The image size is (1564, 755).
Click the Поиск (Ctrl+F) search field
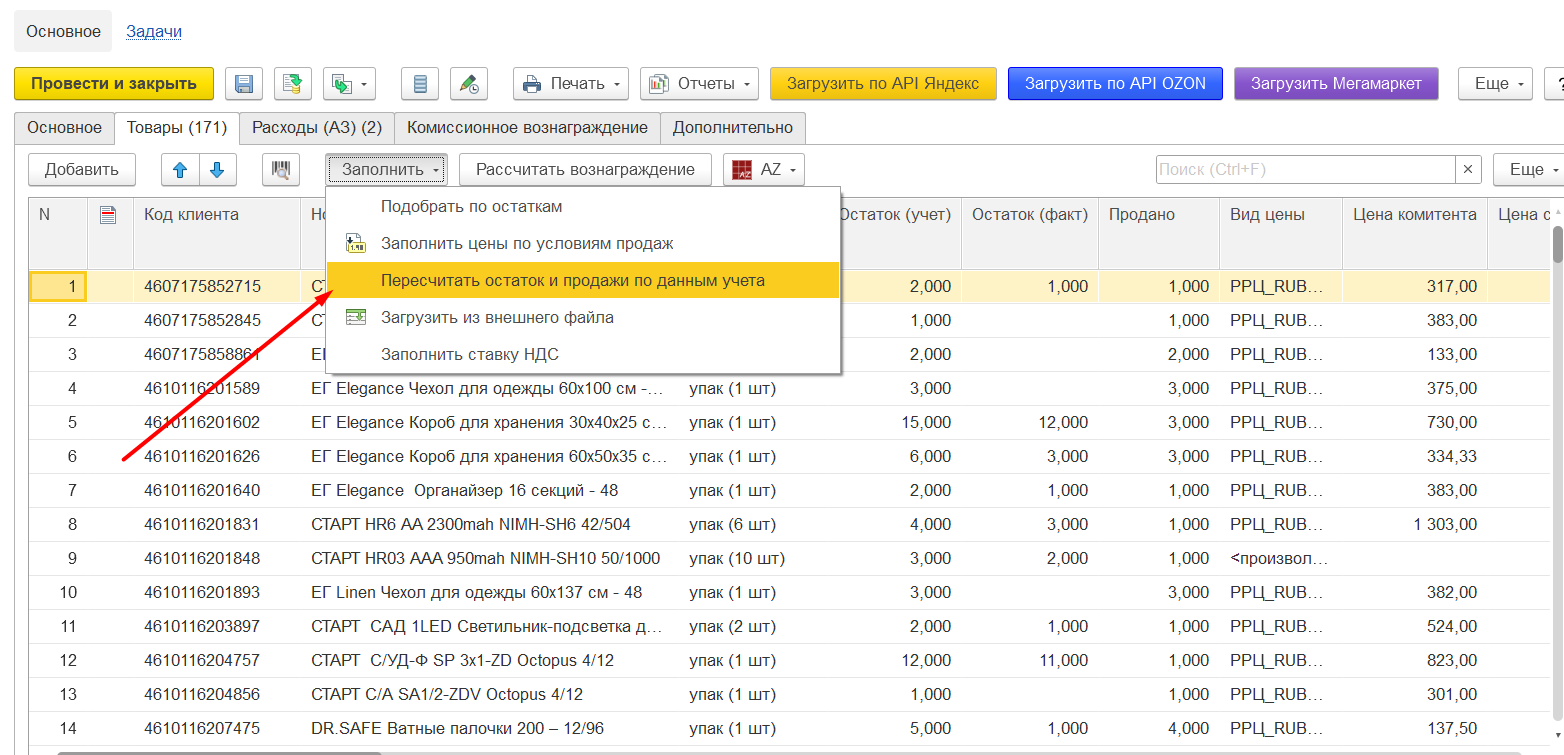coord(1304,170)
